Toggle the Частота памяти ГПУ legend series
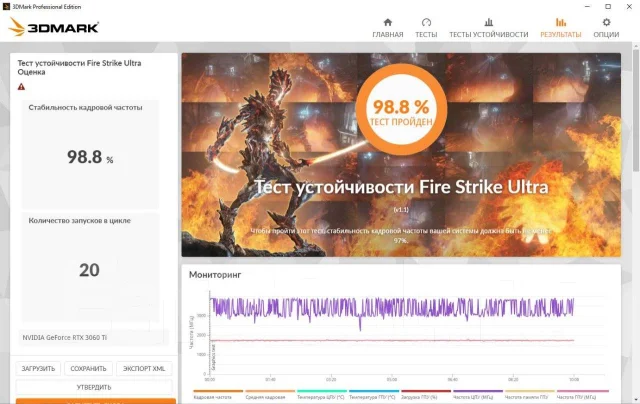640x404 pixels. point(529,394)
